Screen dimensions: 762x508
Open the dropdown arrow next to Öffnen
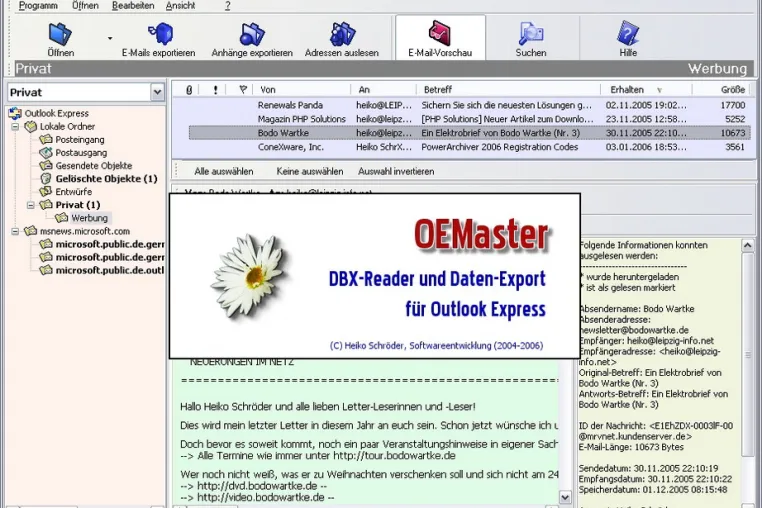pos(110,38)
